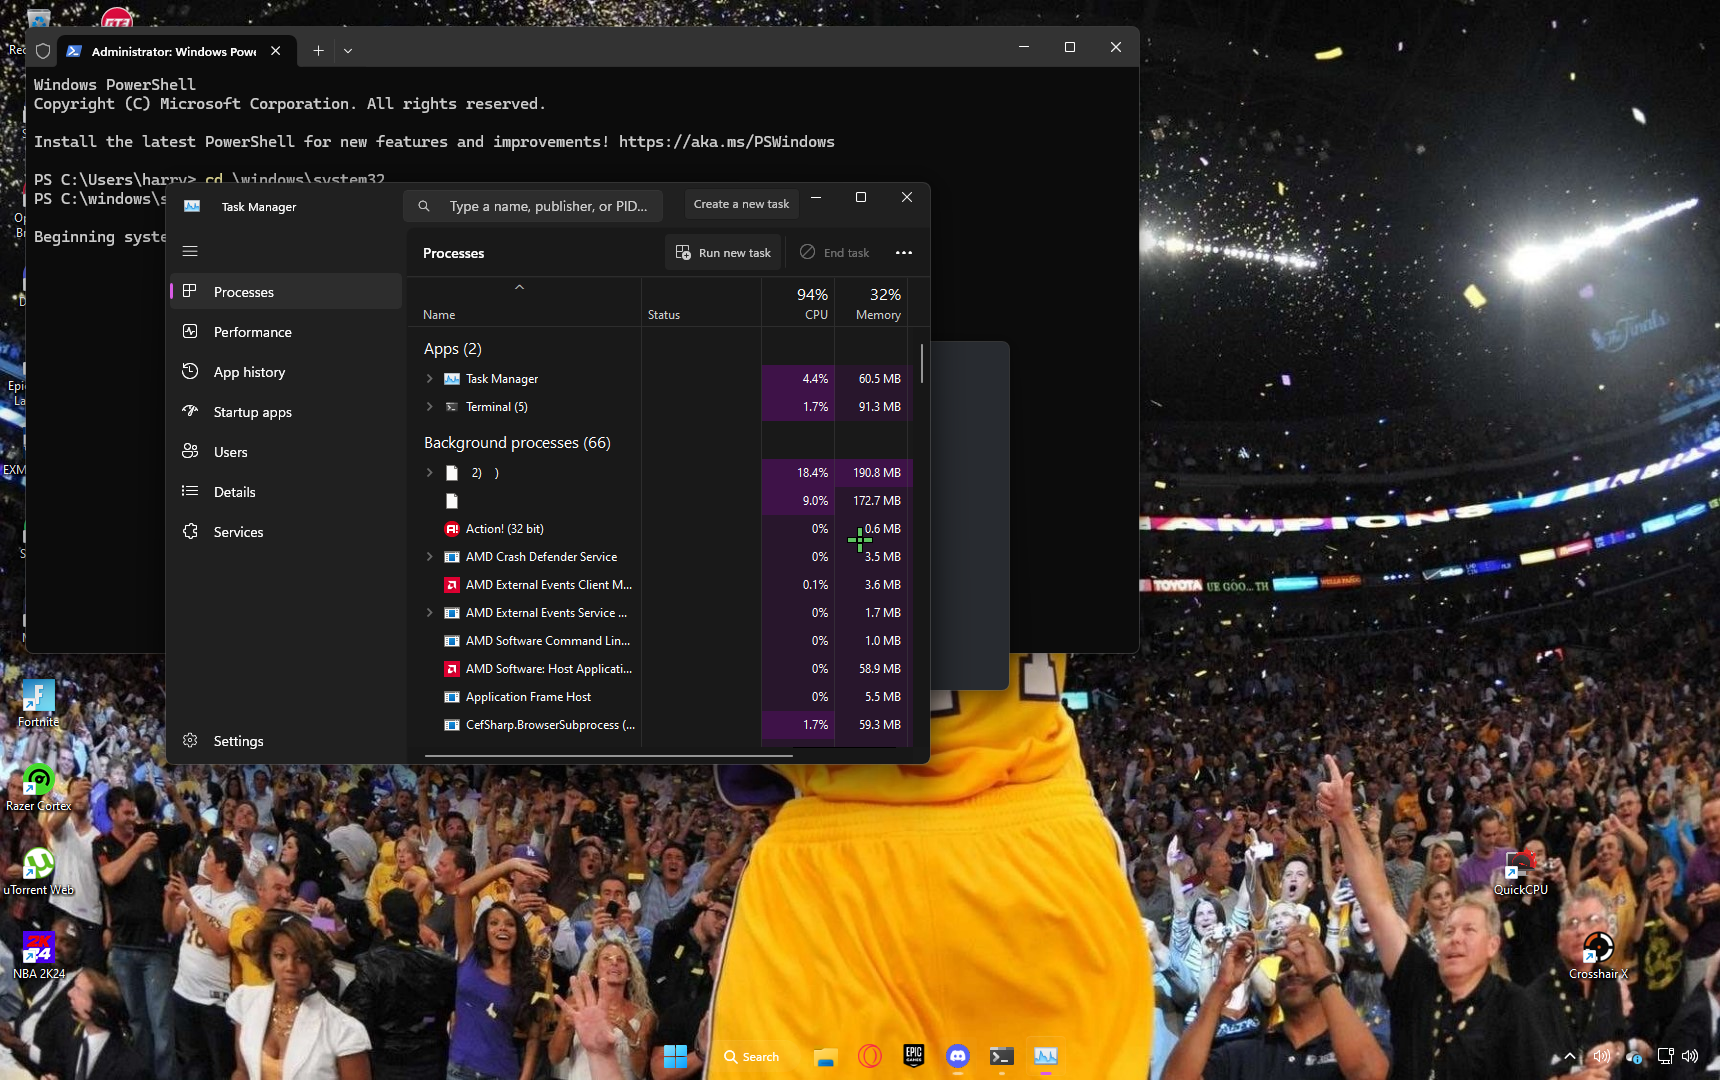Click the Task Manager search field
The width and height of the screenshot is (1720, 1080).
533,206
